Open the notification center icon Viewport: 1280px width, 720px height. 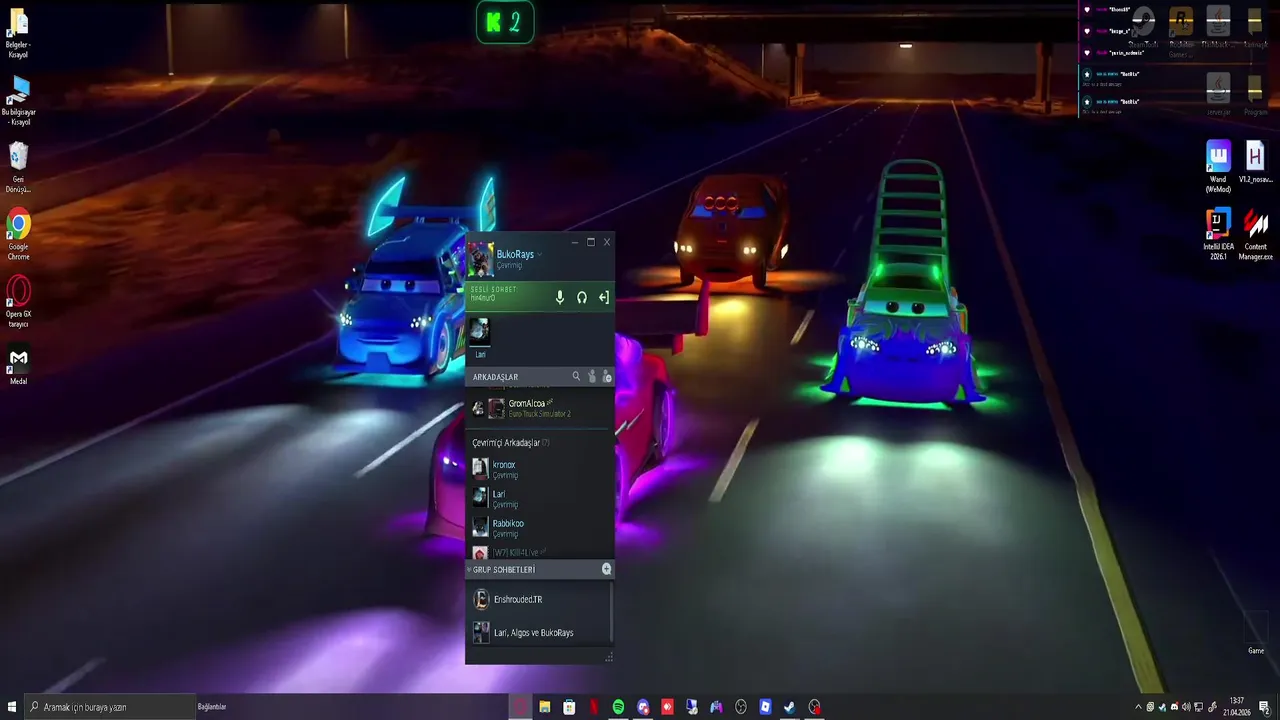[1264, 707]
